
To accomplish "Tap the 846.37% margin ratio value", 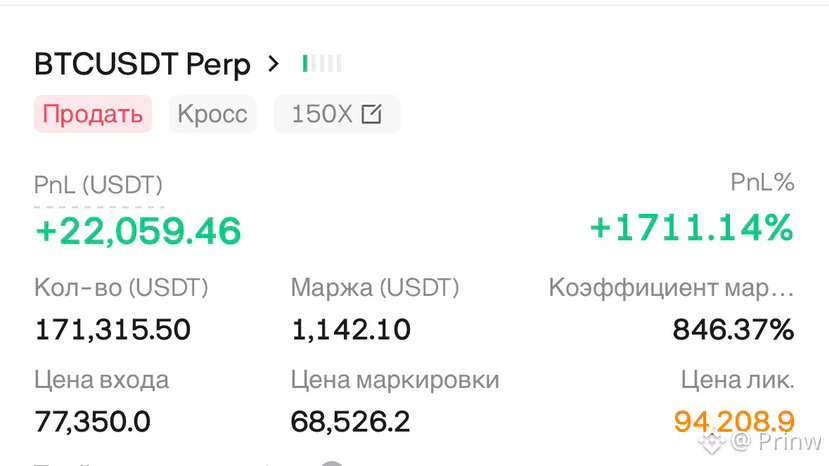I will (733, 330).
